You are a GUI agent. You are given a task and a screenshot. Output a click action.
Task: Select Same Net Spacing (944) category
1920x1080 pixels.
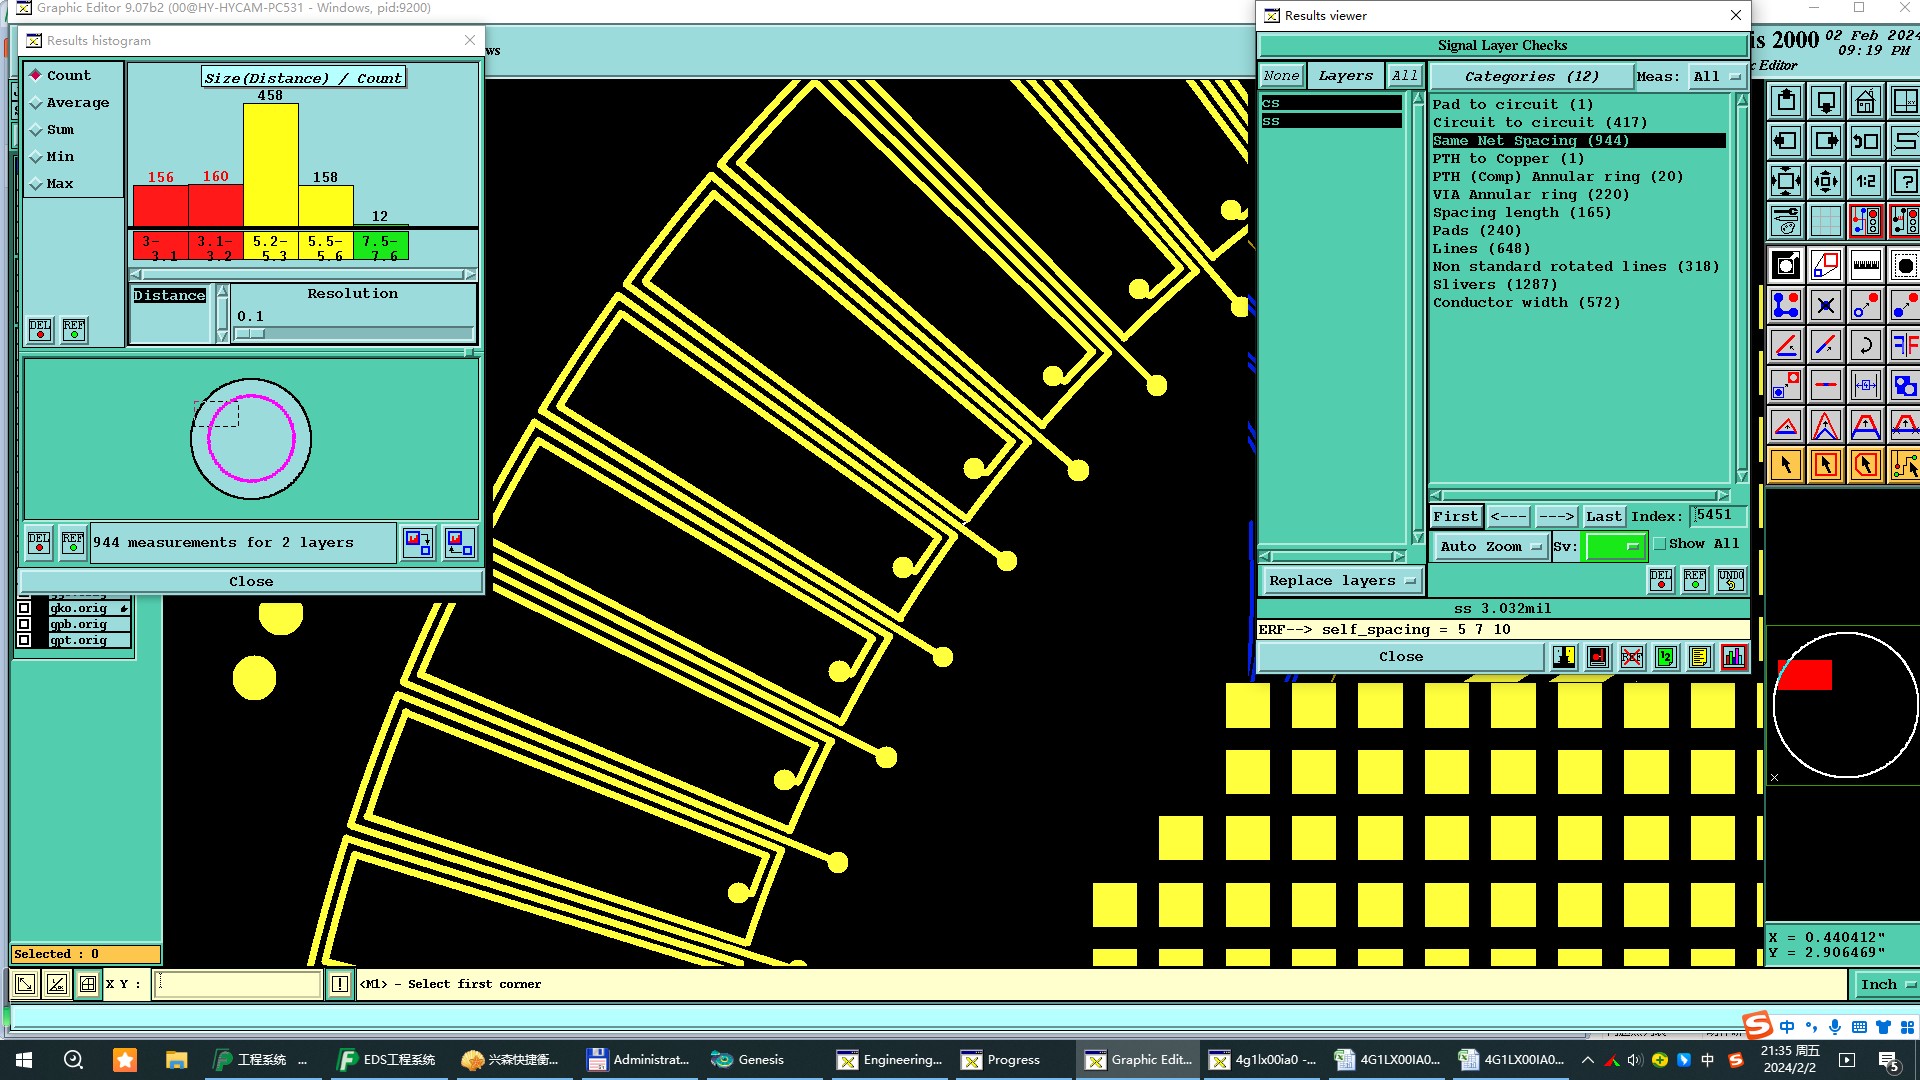(x=1578, y=141)
